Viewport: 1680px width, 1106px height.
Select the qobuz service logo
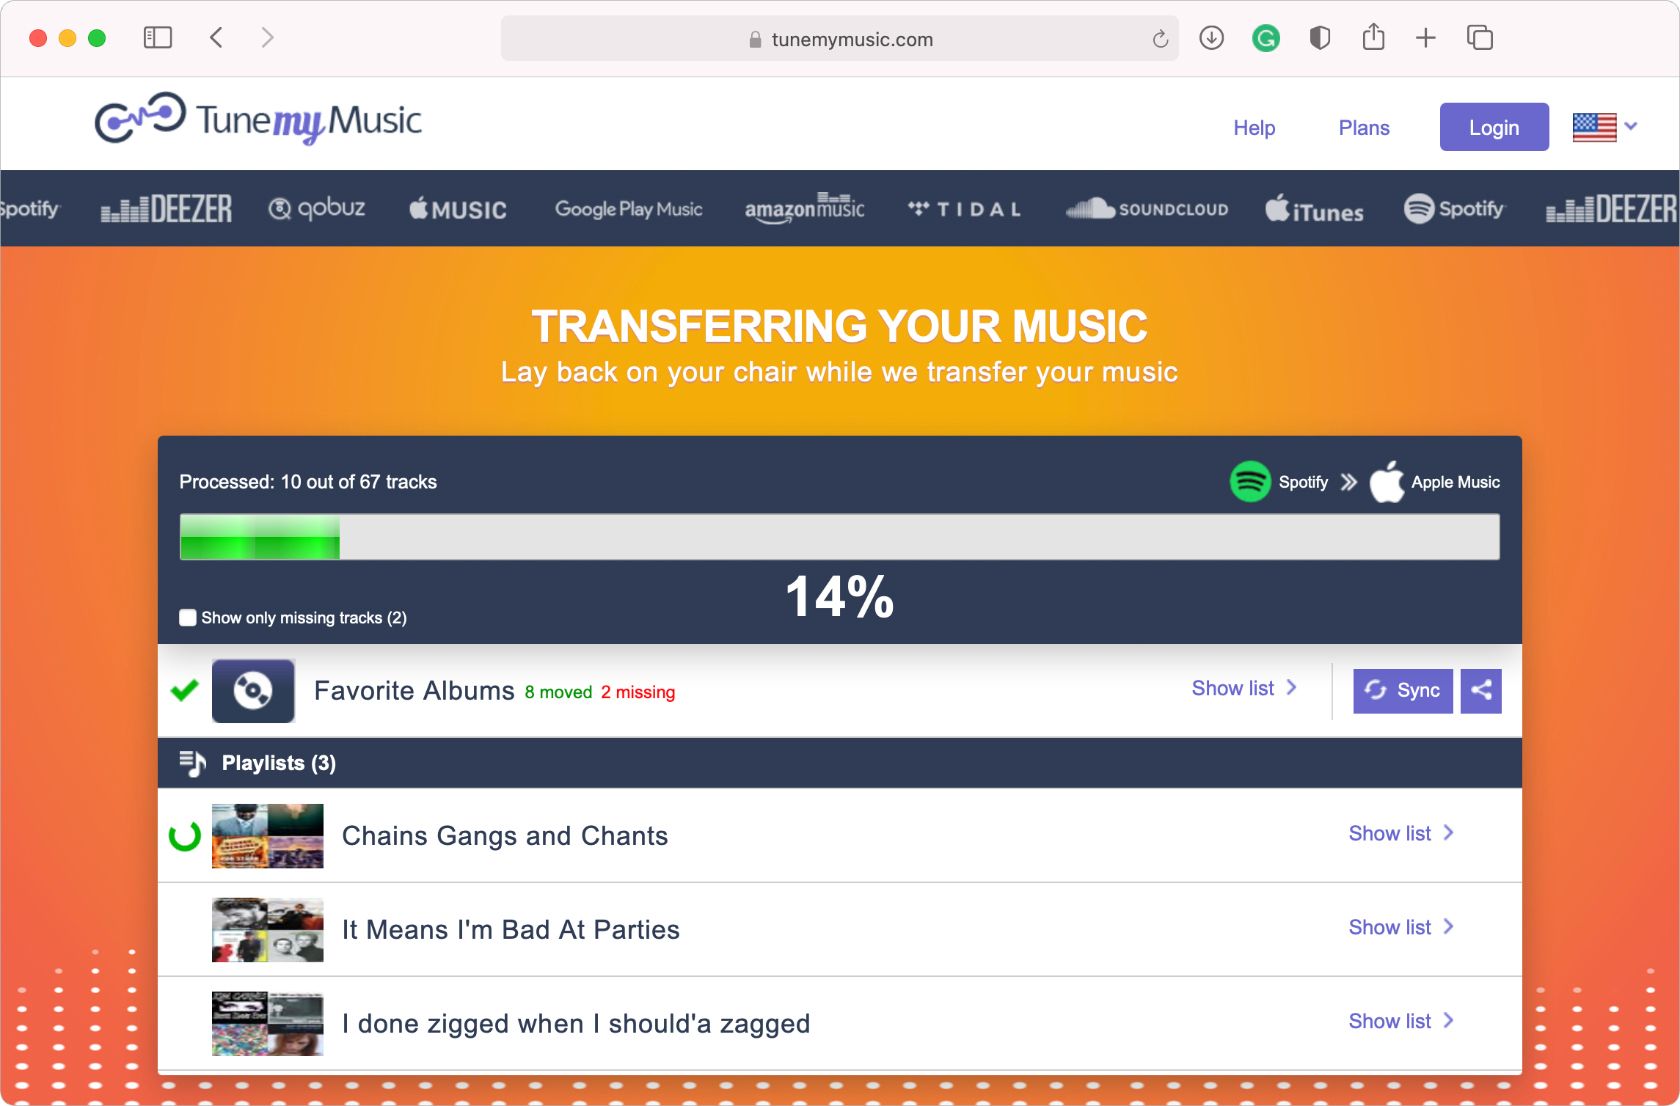317,208
